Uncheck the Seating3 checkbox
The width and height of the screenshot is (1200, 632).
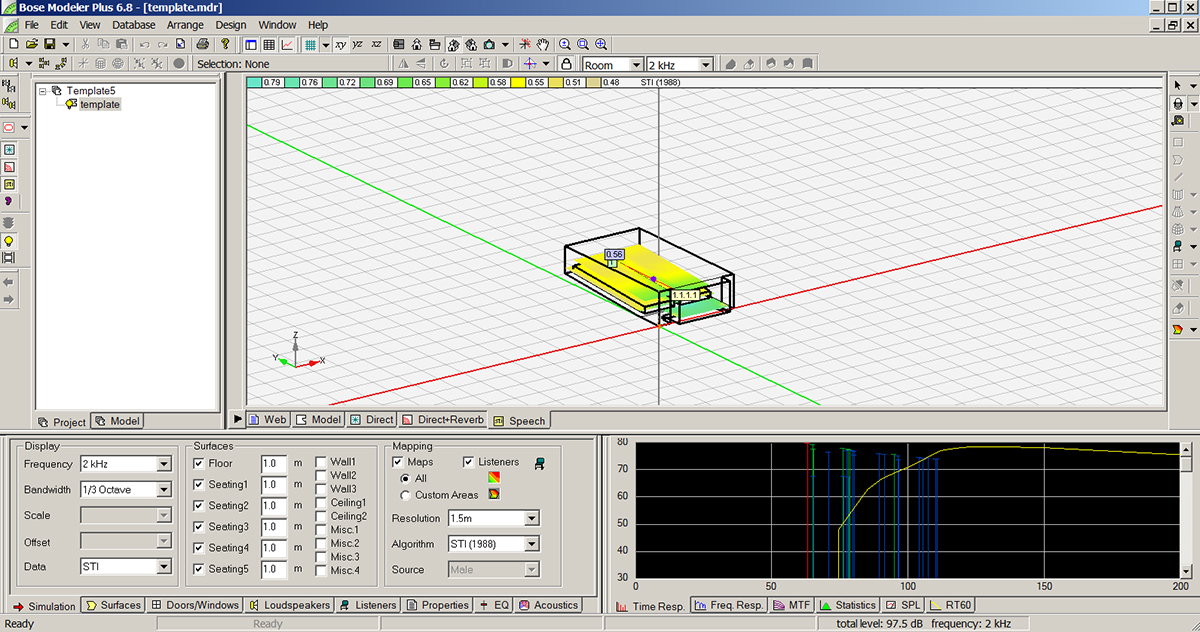199,527
